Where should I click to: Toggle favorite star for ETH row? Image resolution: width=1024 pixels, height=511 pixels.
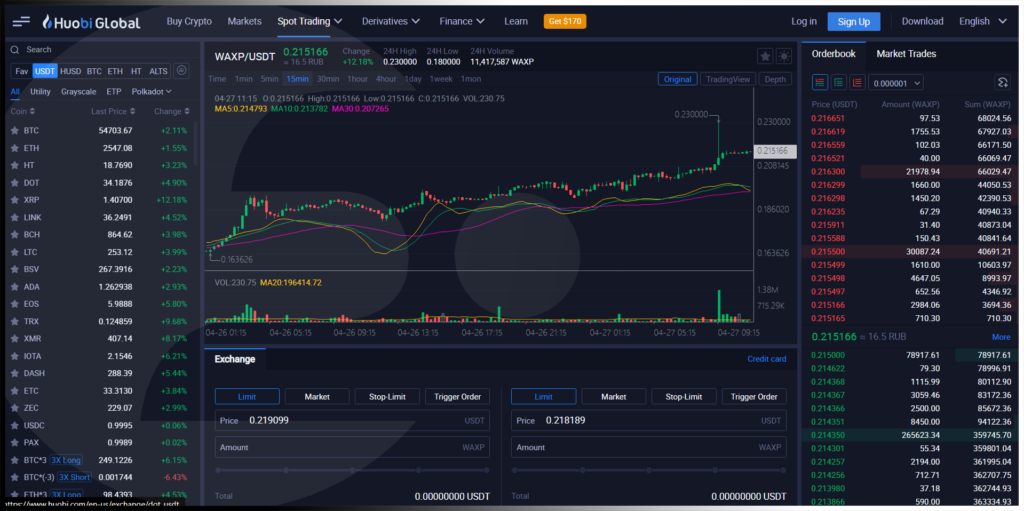[x=14, y=148]
